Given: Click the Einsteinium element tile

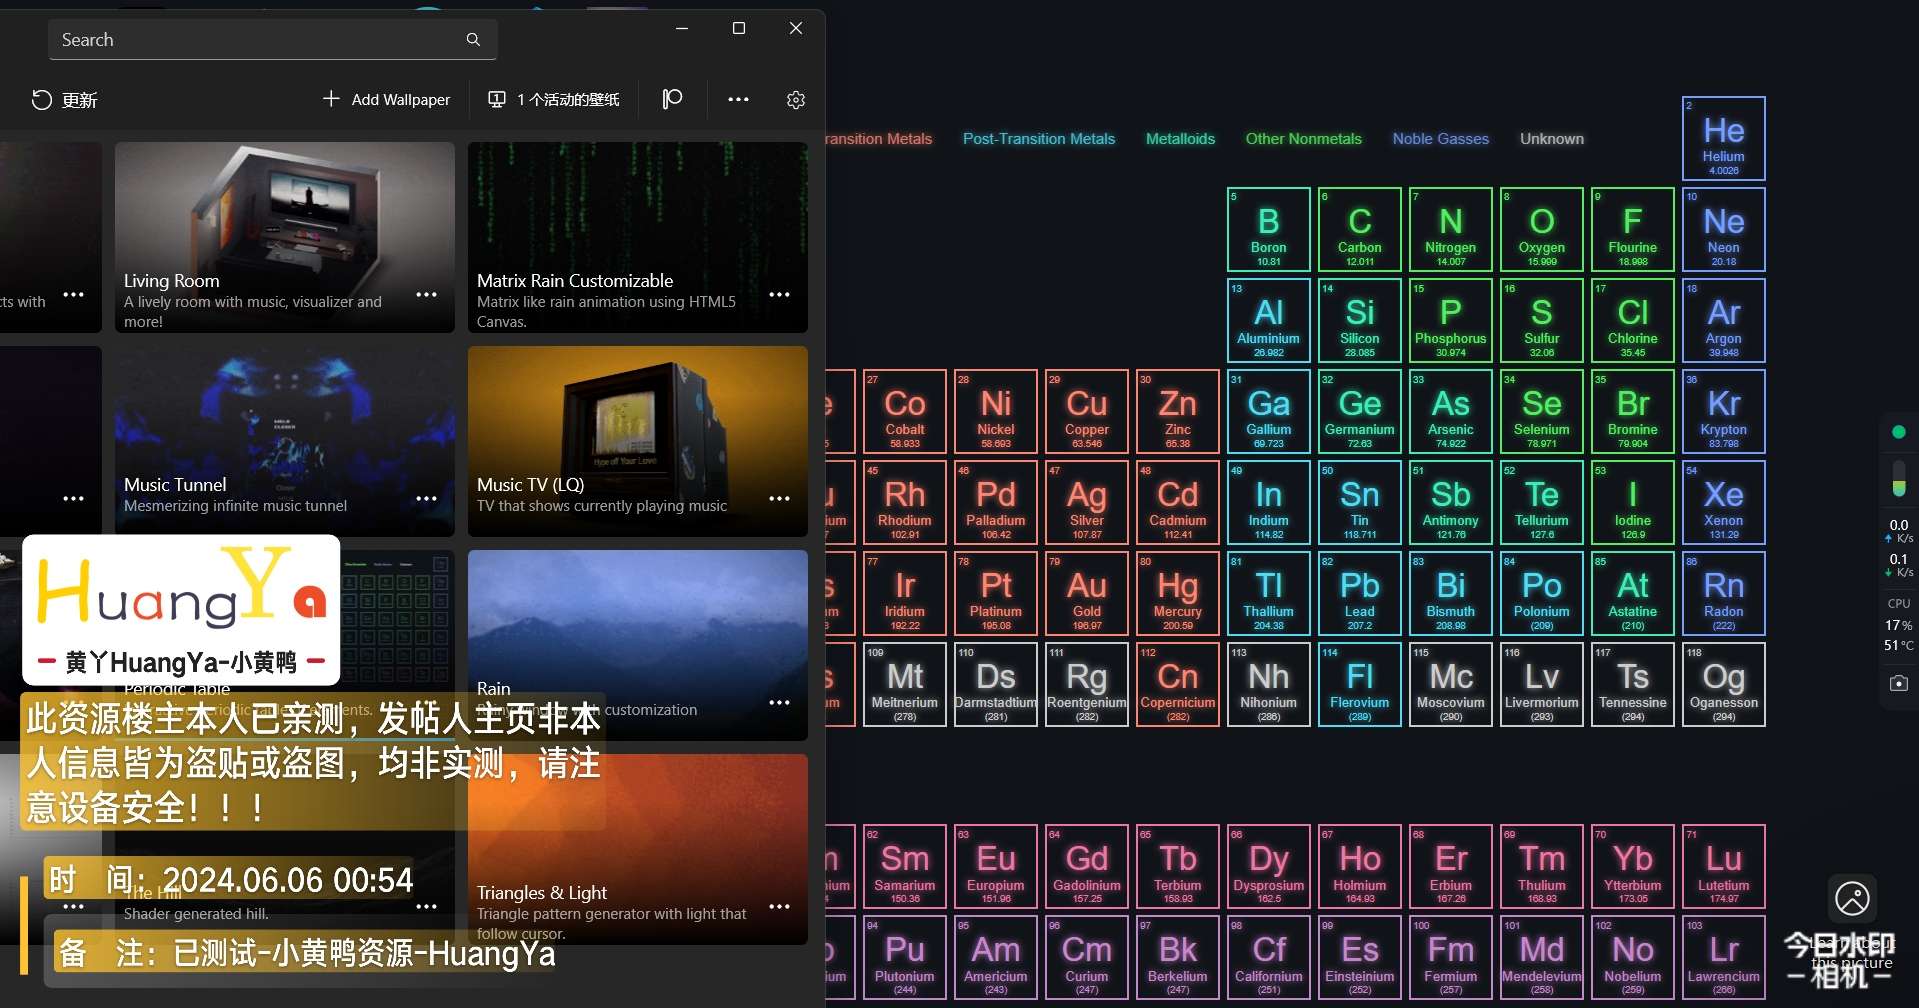Looking at the screenshot, I should [x=1360, y=957].
